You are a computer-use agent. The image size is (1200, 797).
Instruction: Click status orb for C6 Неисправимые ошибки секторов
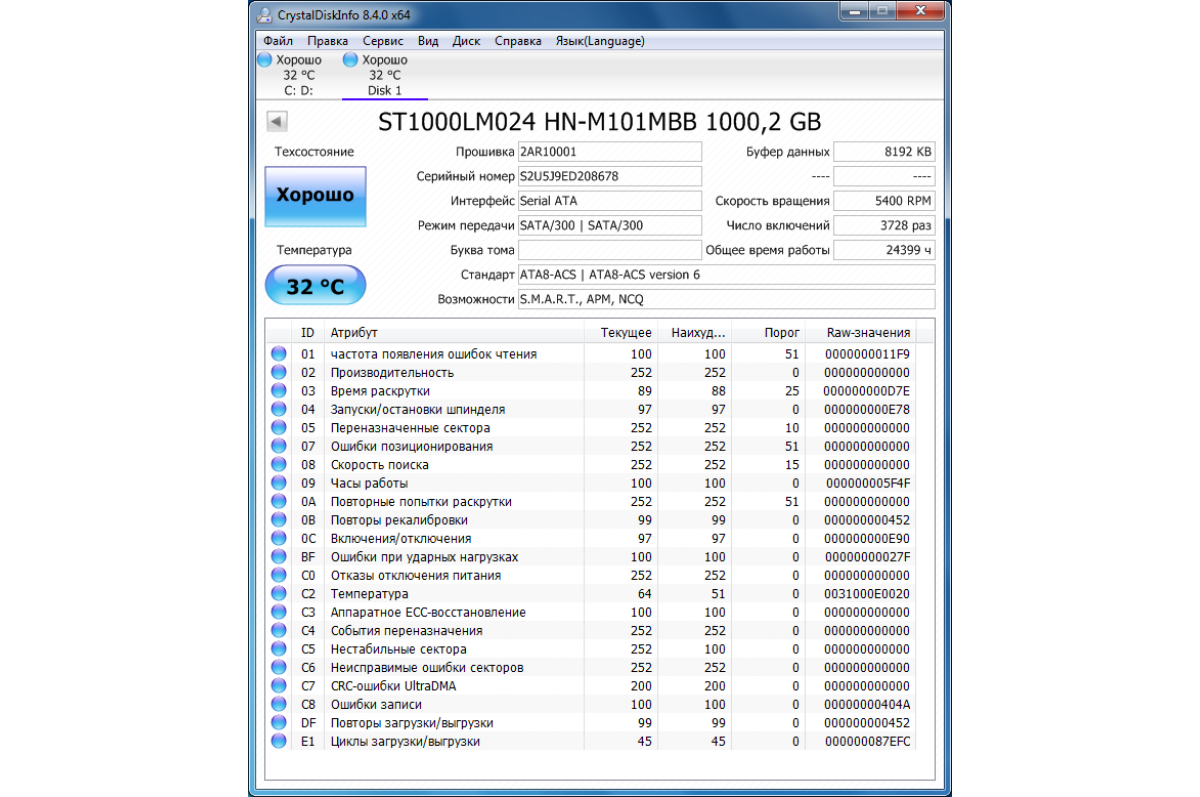pyautogui.click(x=278, y=667)
